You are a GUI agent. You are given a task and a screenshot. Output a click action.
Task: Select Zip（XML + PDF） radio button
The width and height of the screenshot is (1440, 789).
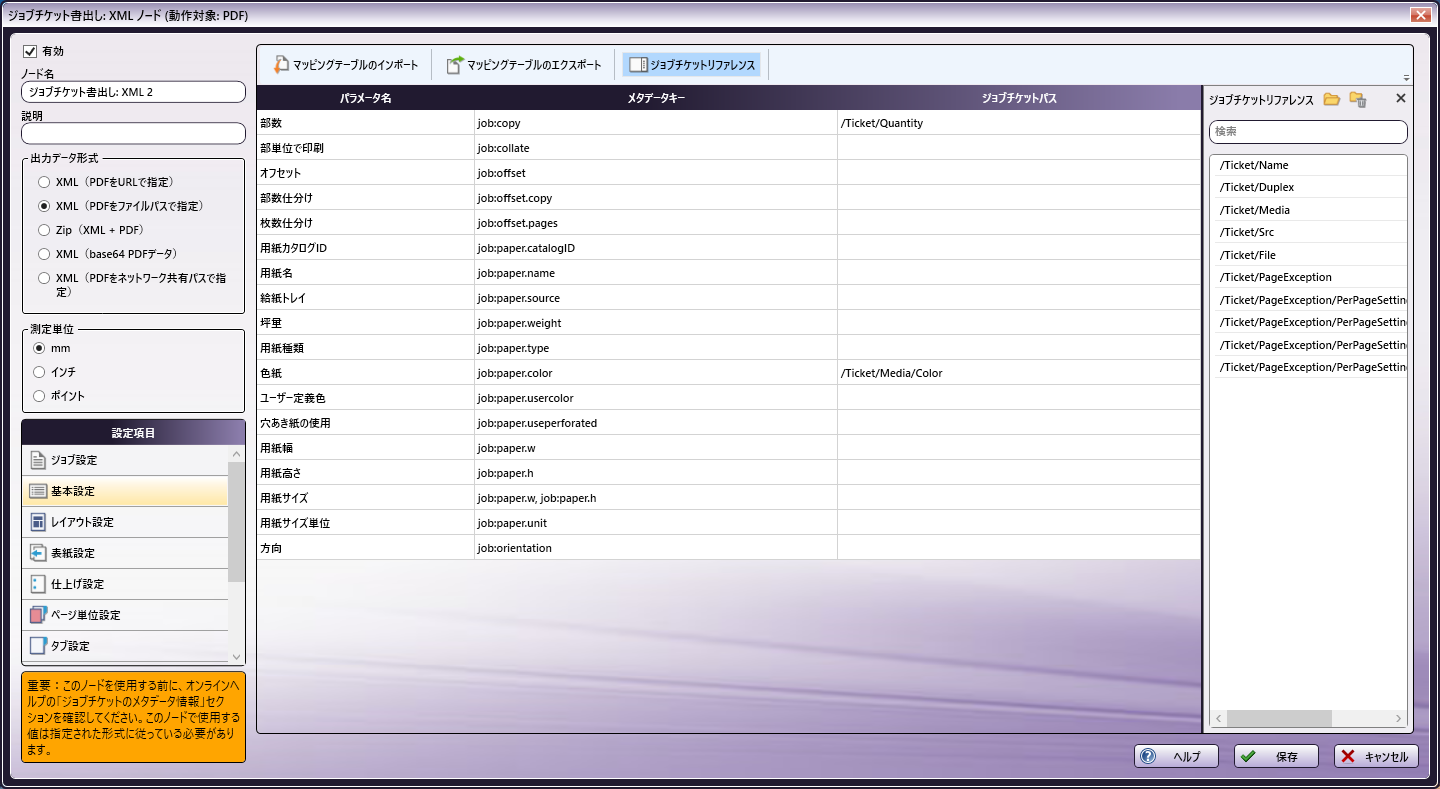[43, 230]
